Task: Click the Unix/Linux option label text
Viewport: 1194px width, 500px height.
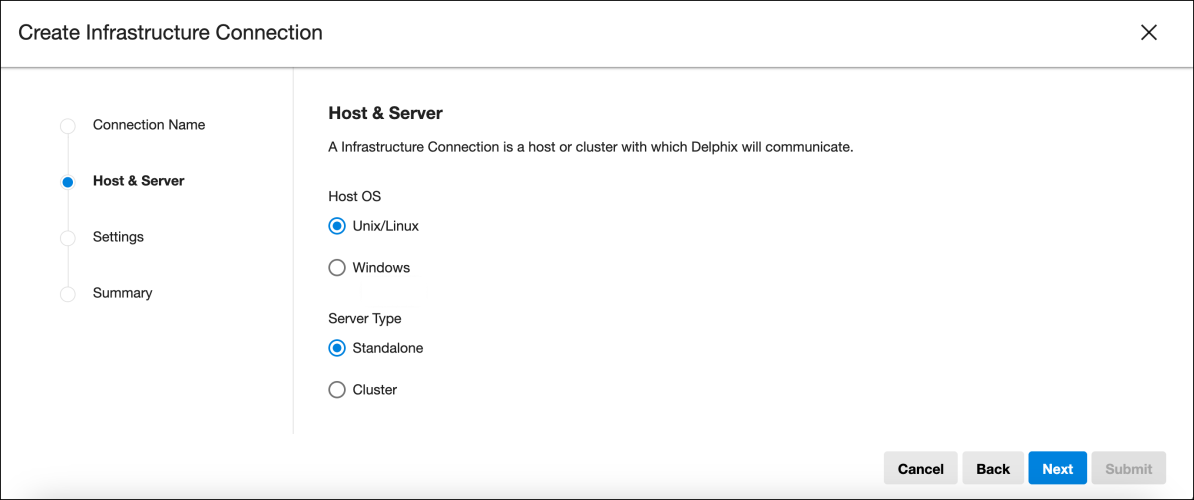Action: pos(385,226)
